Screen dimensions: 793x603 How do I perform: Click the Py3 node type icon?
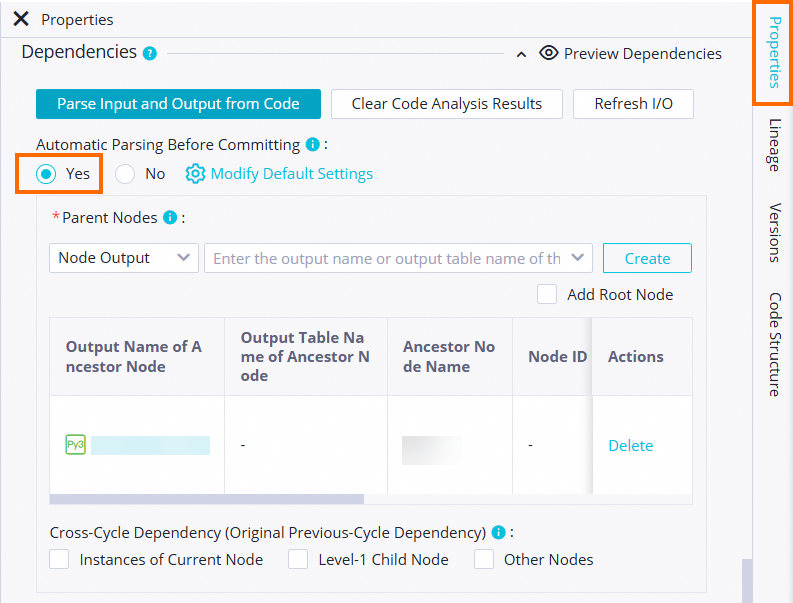(75, 445)
